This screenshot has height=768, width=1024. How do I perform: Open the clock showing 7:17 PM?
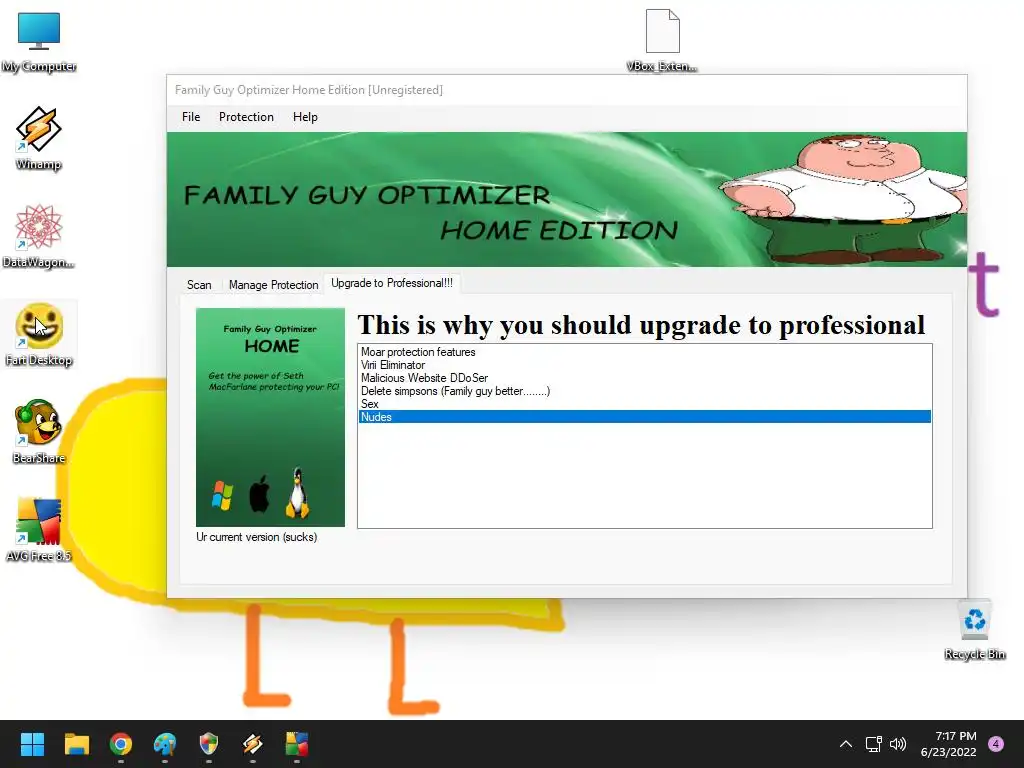pyautogui.click(x=949, y=744)
